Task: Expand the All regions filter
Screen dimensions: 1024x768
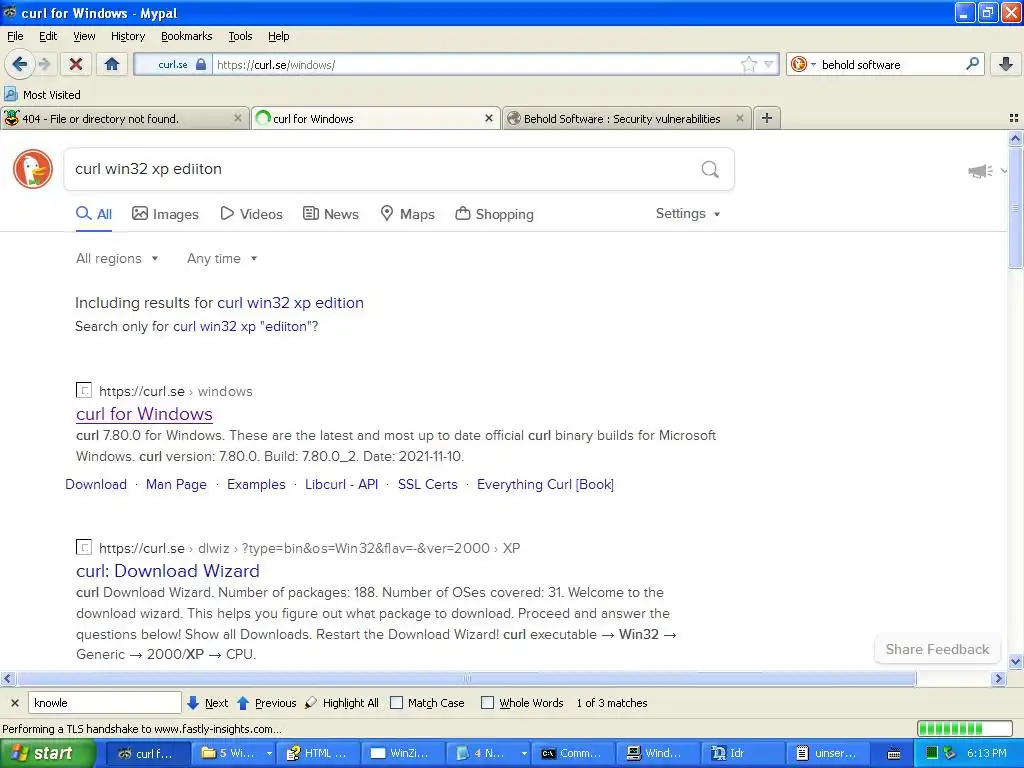Action: tap(117, 259)
